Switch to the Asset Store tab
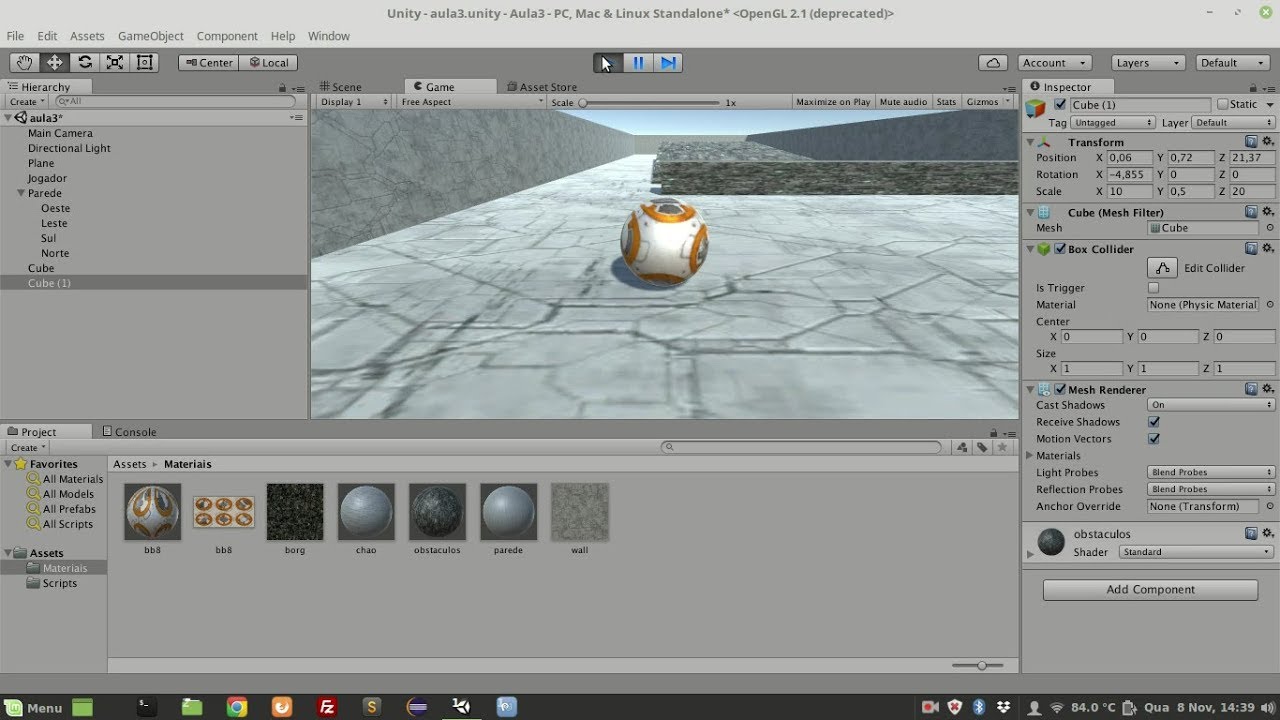Image resolution: width=1280 pixels, height=720 pixels. tap(543, 87)
